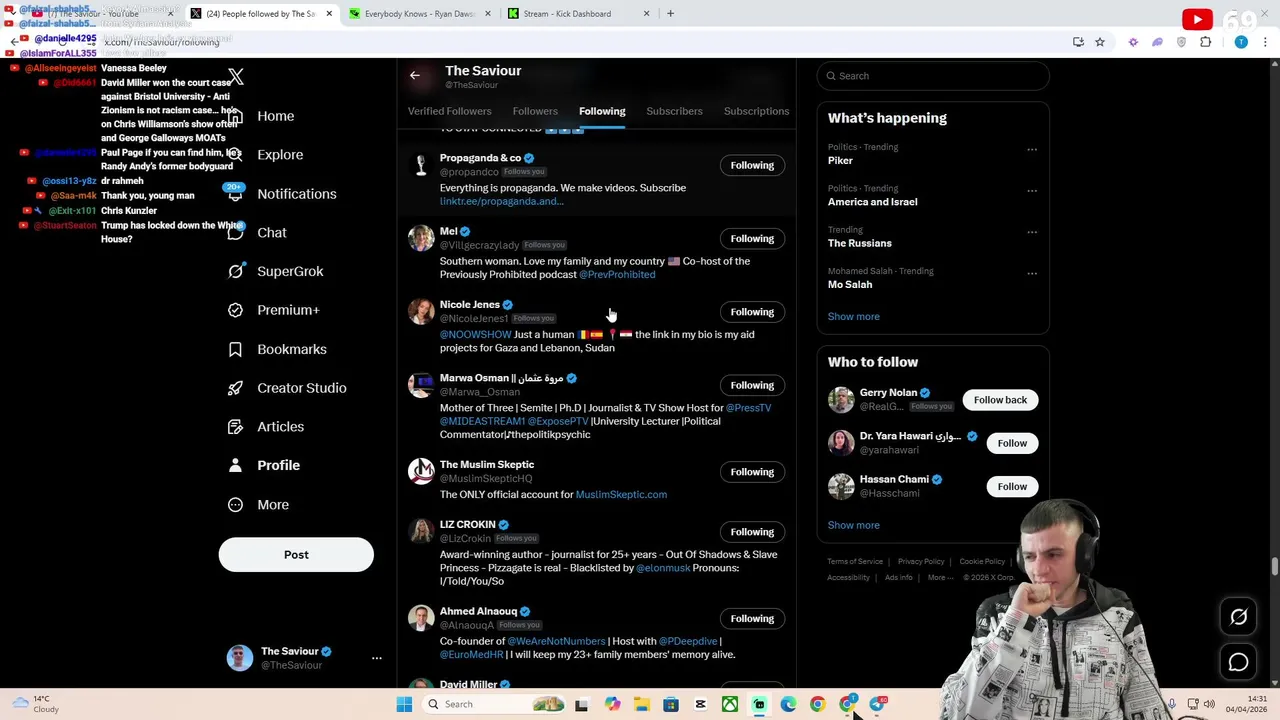Toggle Following for The Muslim Skeptic
This screenshot has width=1280, height=720.
(752, 472)
